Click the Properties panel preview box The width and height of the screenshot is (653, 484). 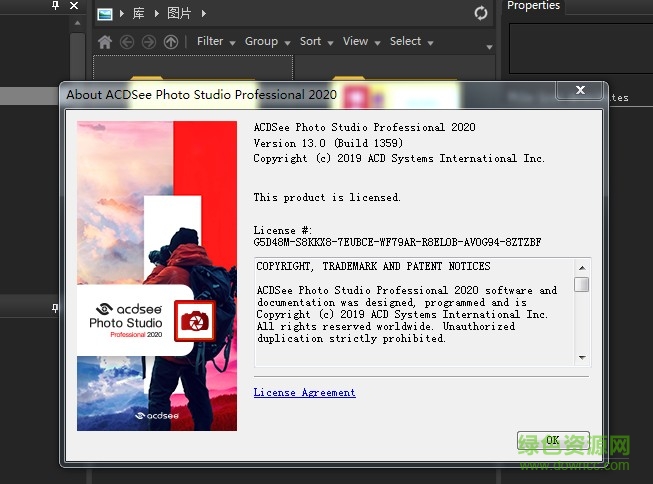[581, 49]
